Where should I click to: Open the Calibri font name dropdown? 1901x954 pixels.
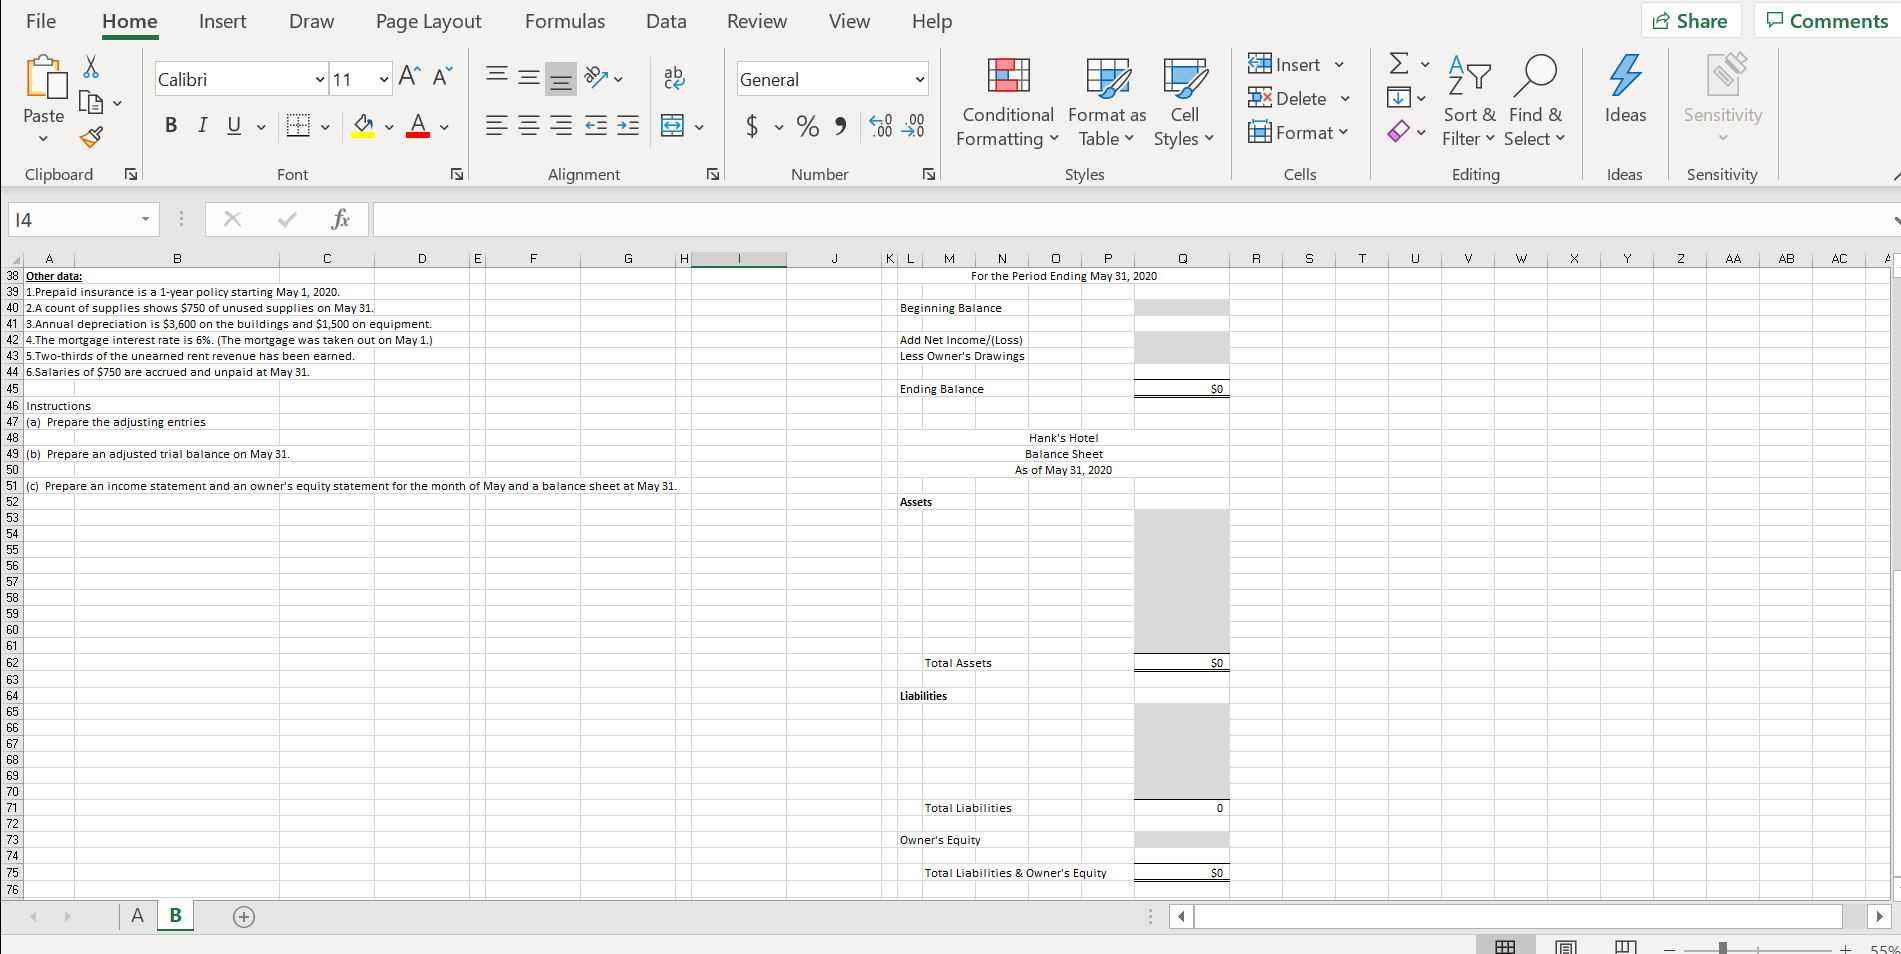[320, 79]
